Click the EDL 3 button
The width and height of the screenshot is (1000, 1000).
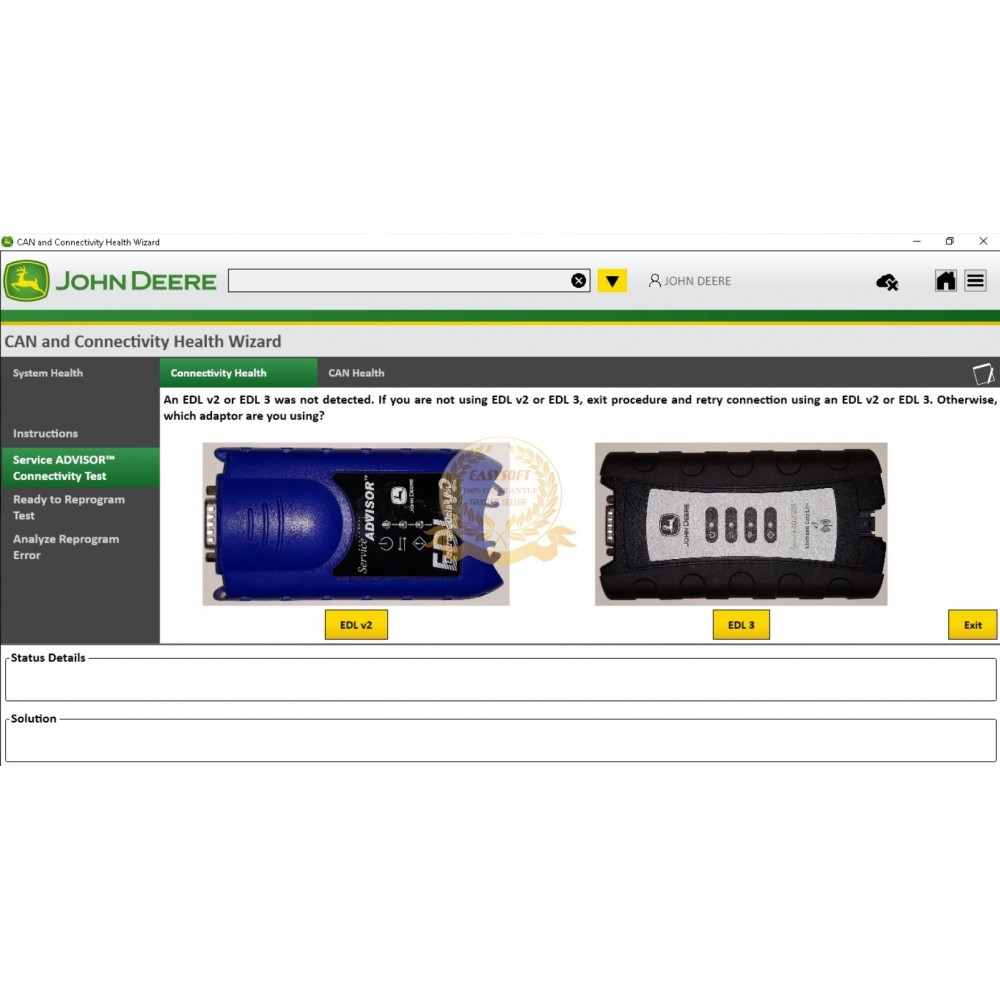[x=741, y=625]
